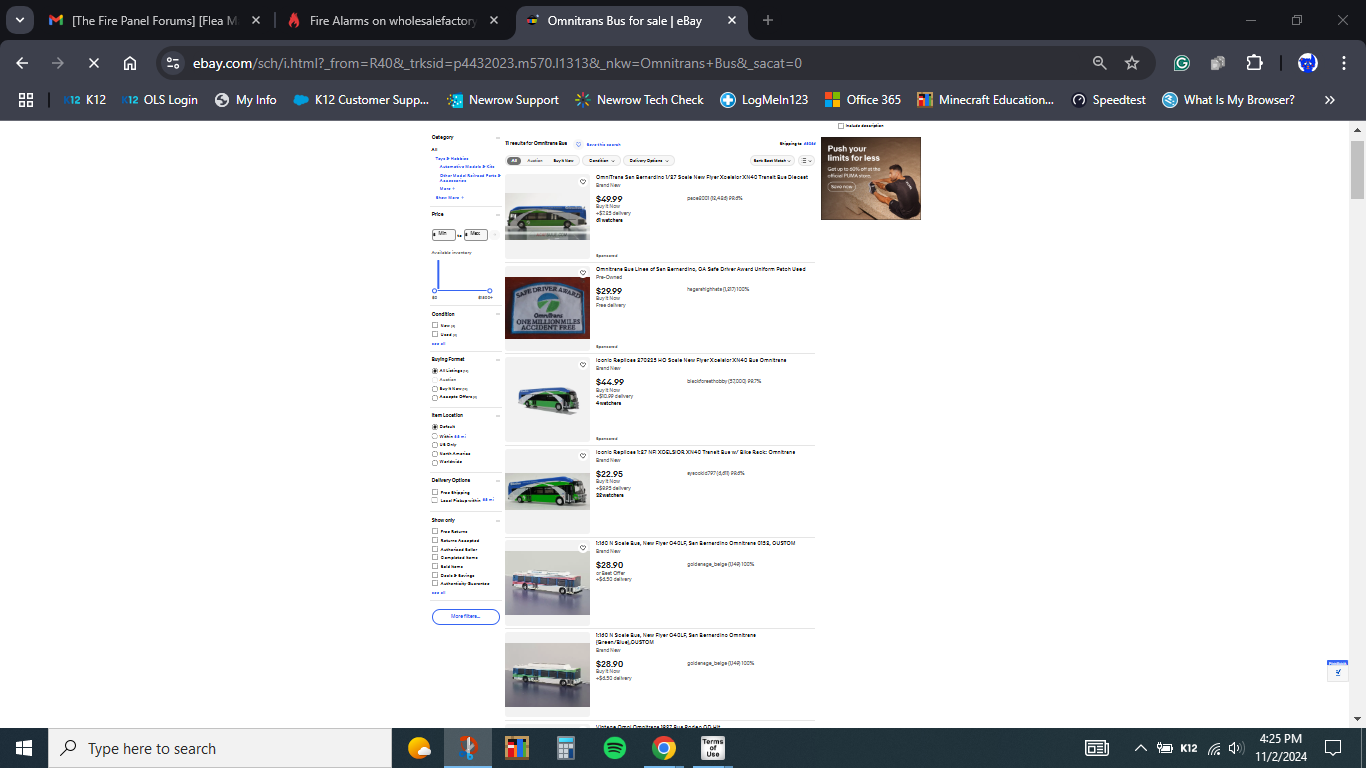Open Spotify from the taskbar
1366x768 pixels.
[615, 748]
